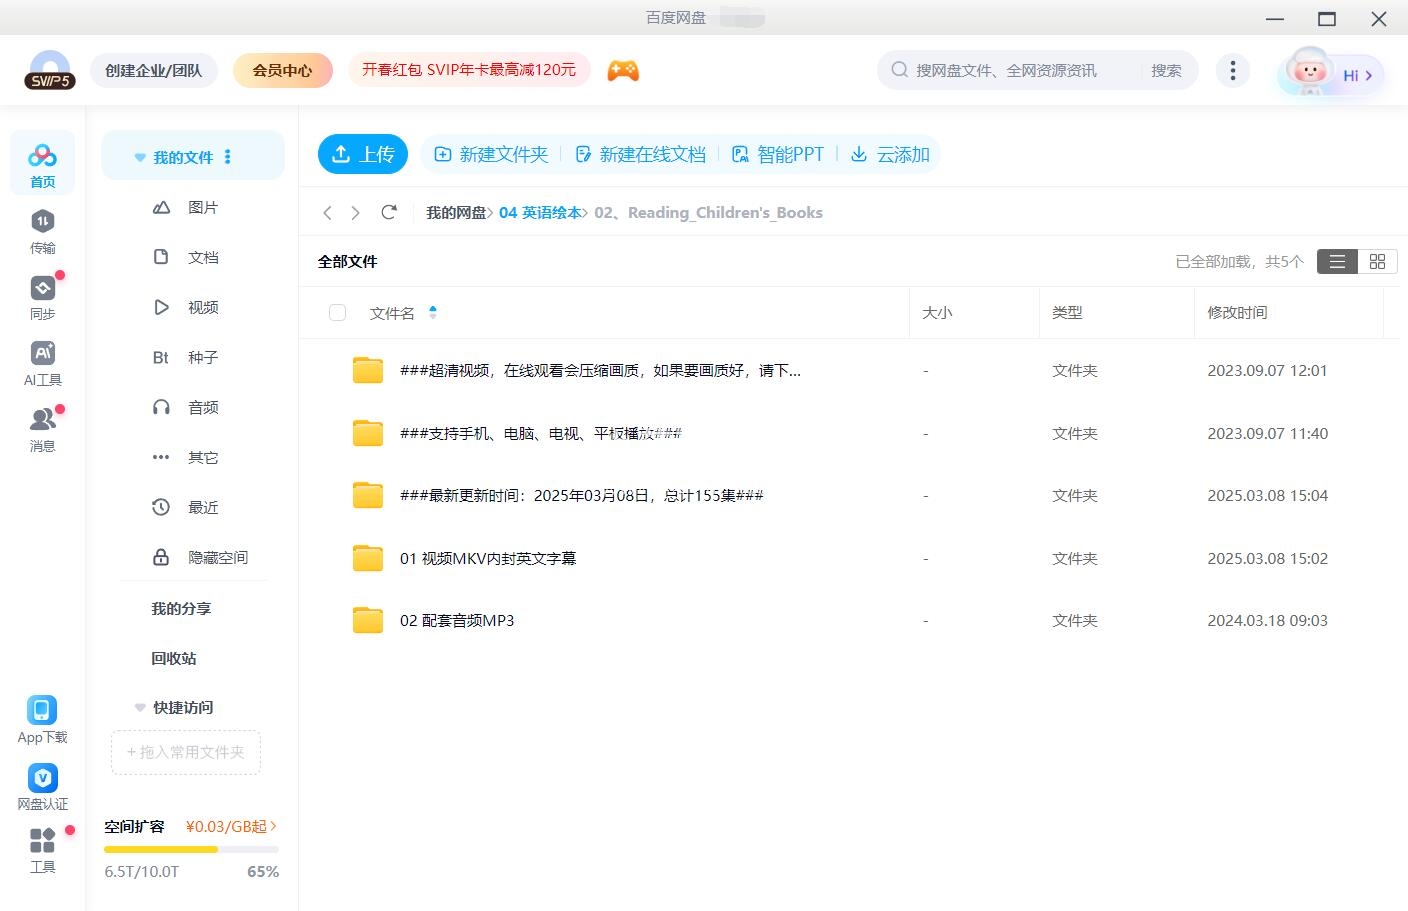1408x911 pixels.
Task: Select the 首页 (Home) sidebar icon
Action: click(42, 162)
